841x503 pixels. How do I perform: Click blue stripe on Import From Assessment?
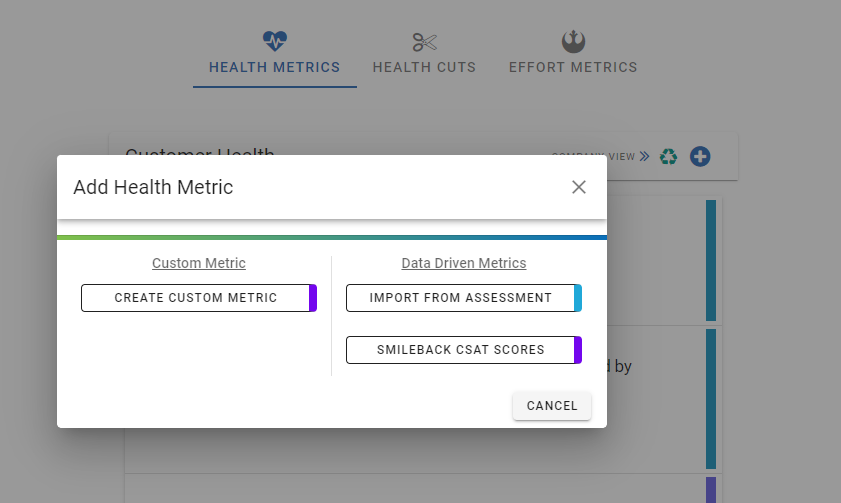[578, 298]
